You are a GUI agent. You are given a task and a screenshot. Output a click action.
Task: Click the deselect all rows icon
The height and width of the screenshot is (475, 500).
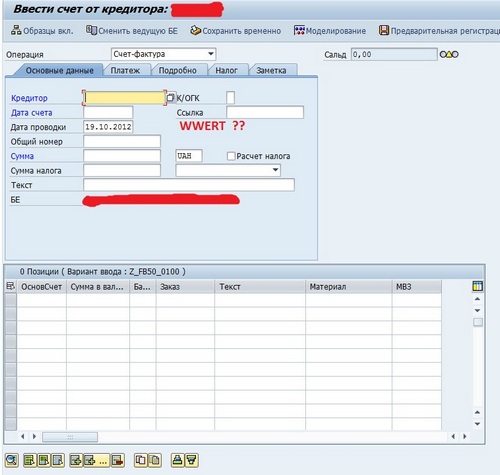coord(58,460)
